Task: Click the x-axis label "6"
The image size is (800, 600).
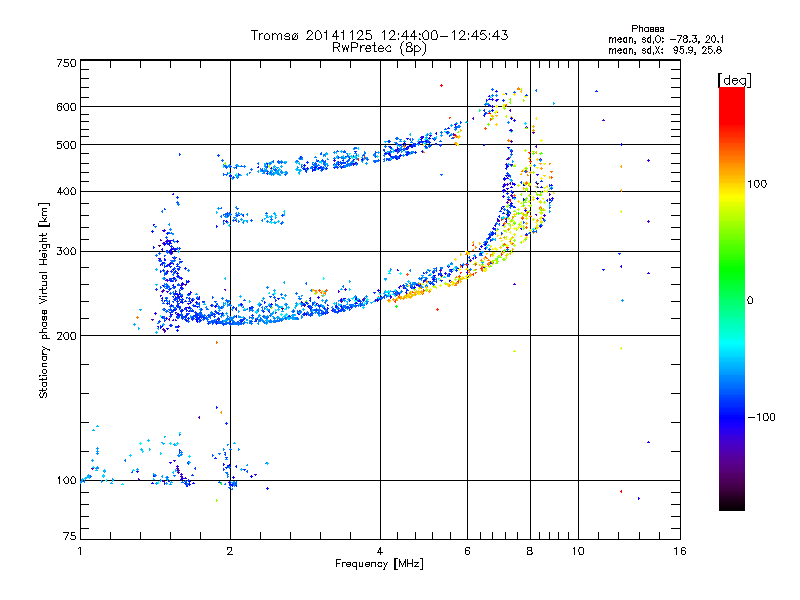Action: tap(467, 551)
